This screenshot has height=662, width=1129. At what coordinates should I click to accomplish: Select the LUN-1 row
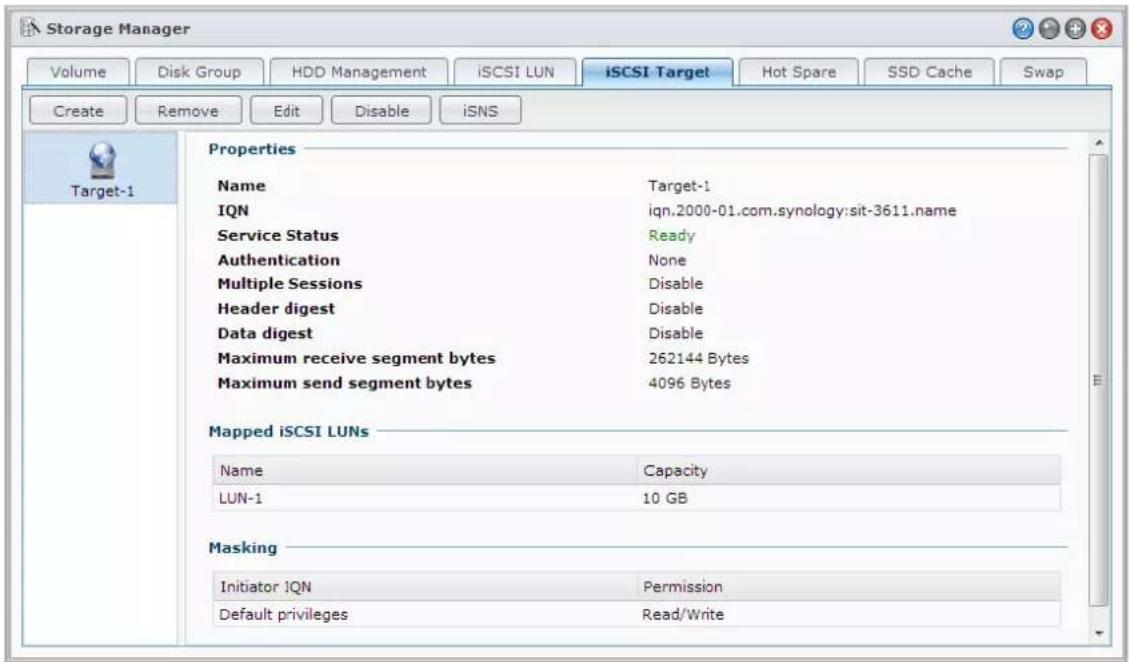click(x=637, y=498)
